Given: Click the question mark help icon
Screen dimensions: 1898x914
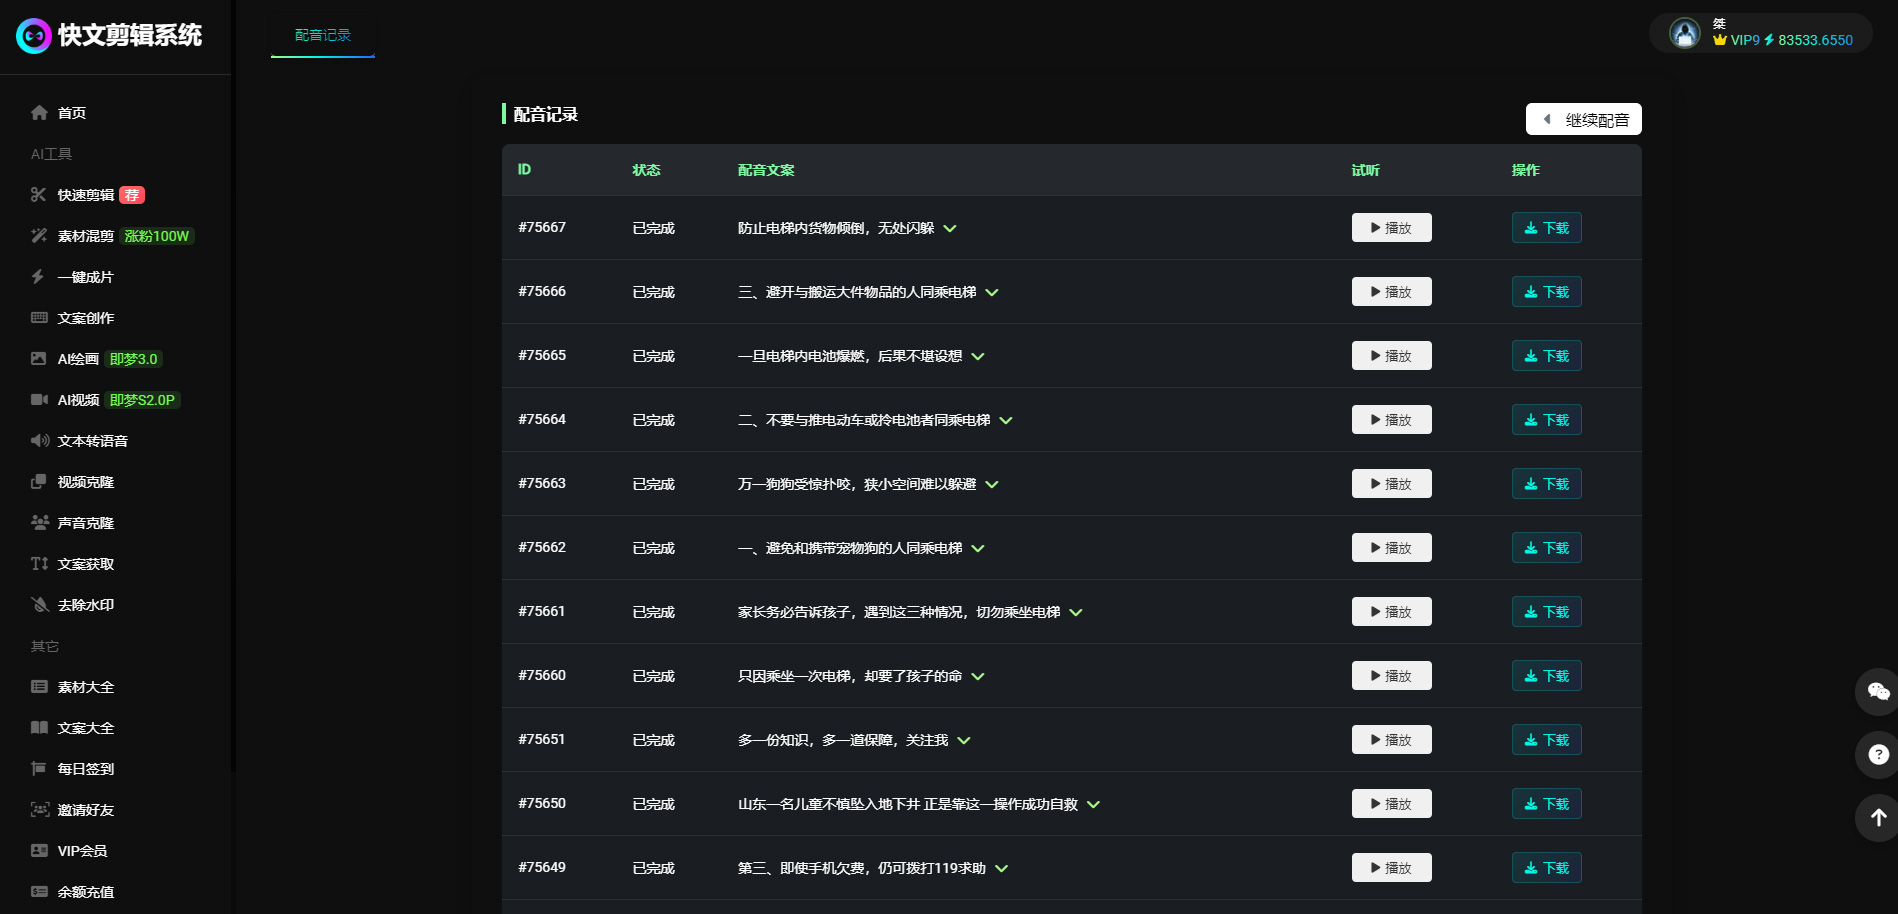Looking at the screenshot, I should [x=1878, y=755].
